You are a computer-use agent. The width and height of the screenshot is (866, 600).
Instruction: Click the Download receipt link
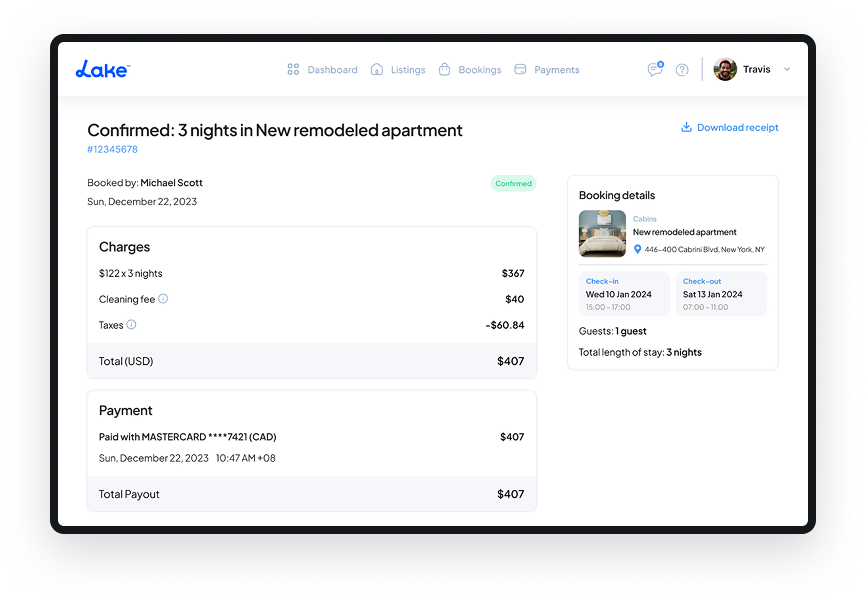click(737, 128)
